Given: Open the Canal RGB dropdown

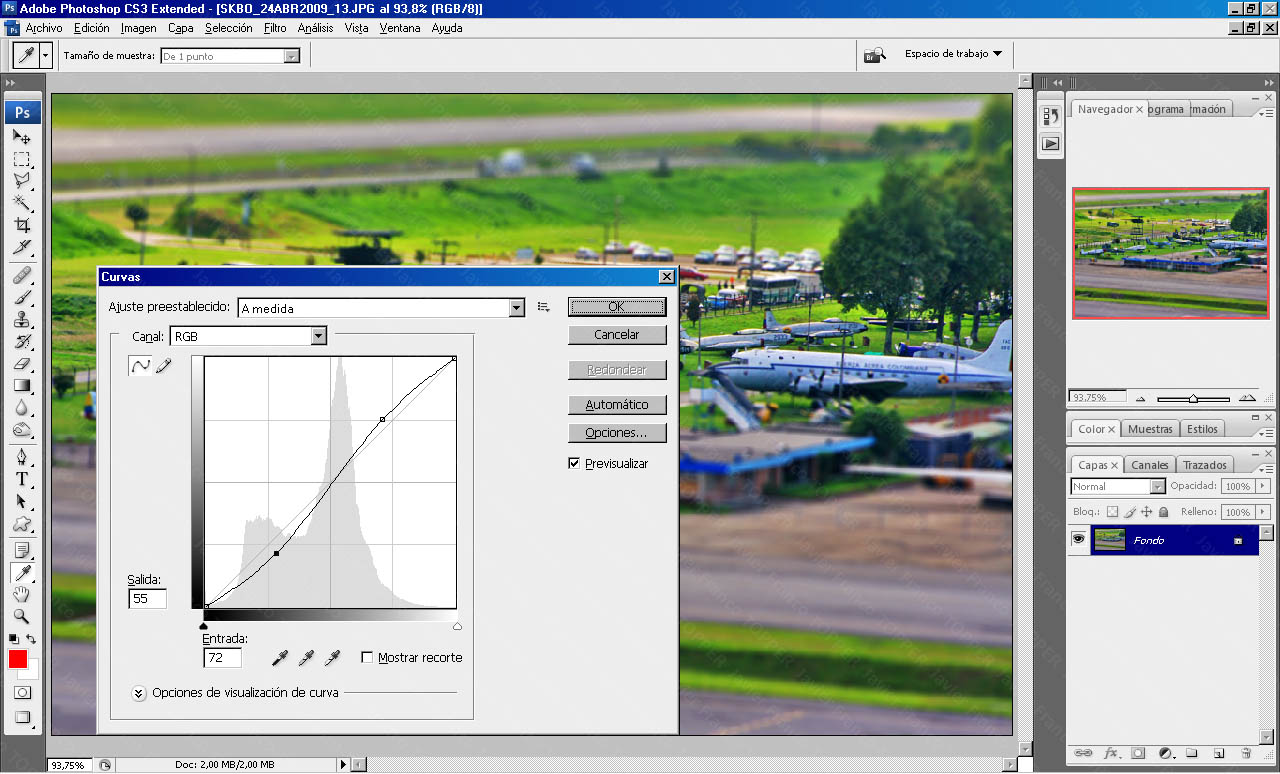Looking at the screenshot, I should click(318, 337).
